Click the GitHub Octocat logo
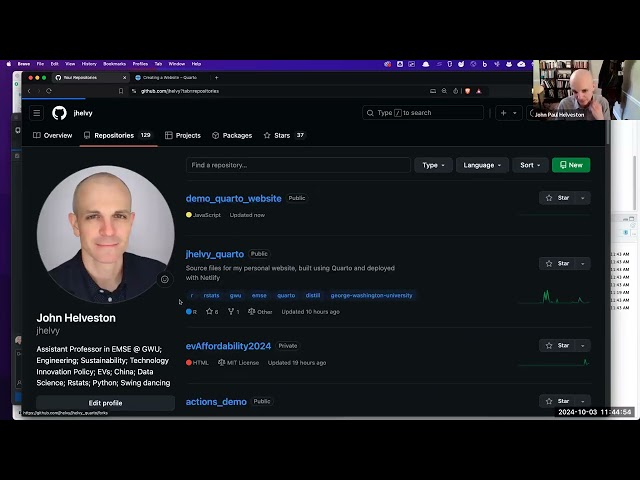Viewport: 640px width, 480px height. (x=59, y=113)
